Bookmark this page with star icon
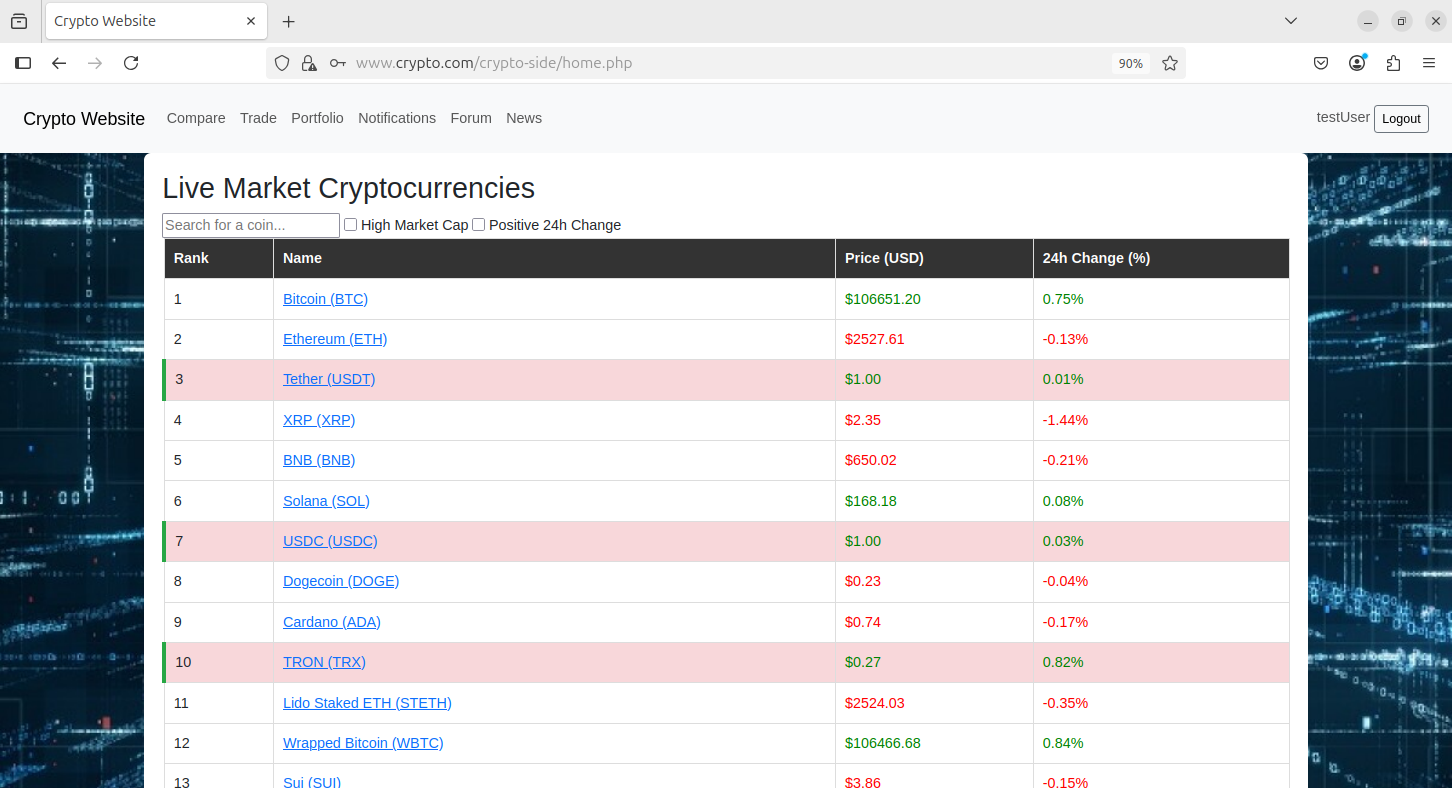Image resolution: width=1452 pixels, height=788 pixels. click(x=1170, y=63)
